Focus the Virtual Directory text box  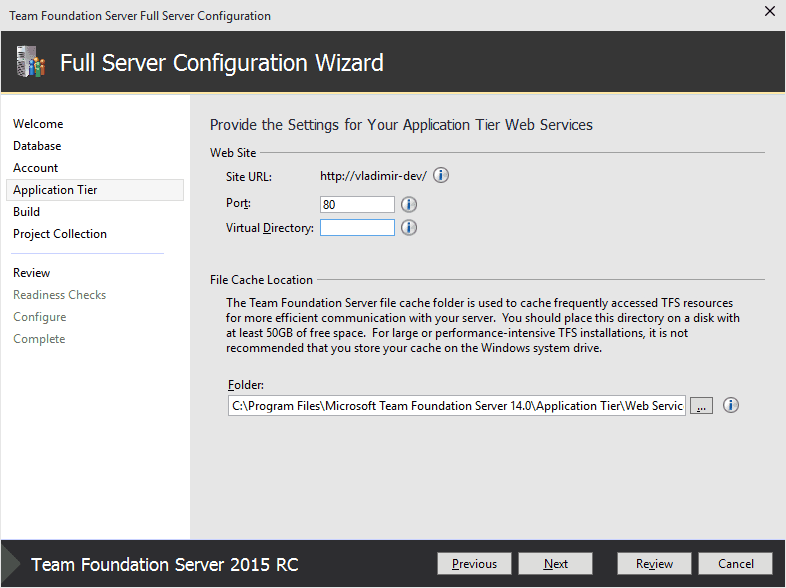tap(357, 228)
